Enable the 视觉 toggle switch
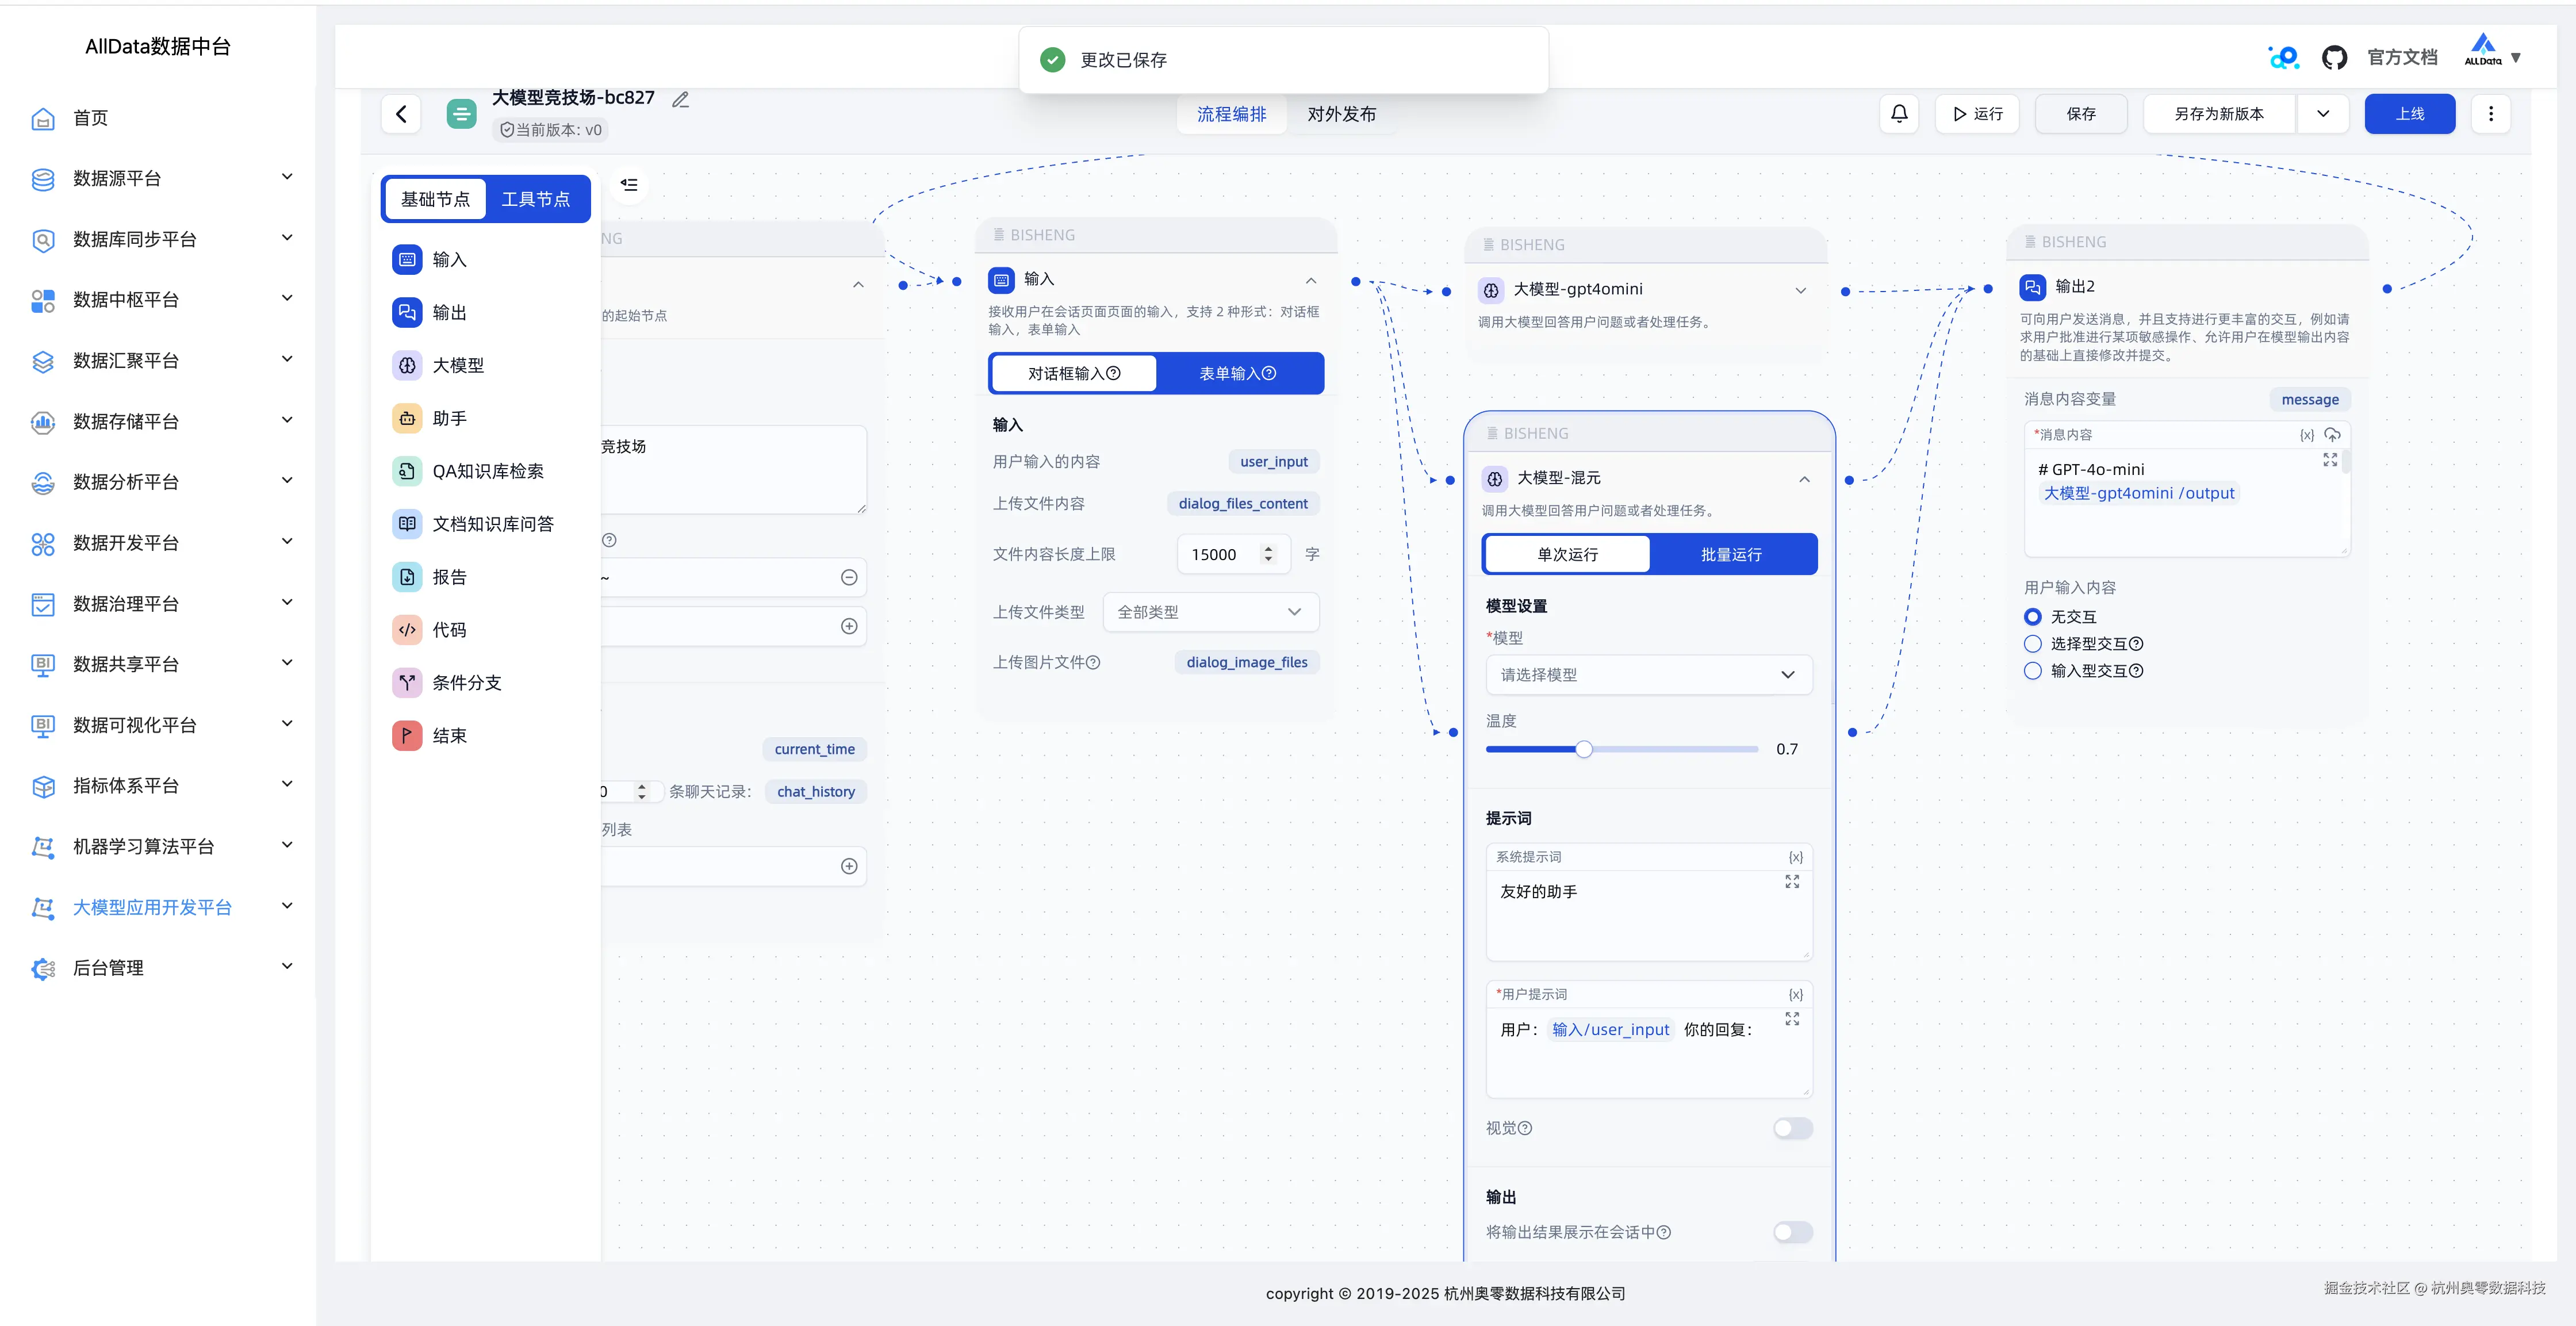Screen dimensions: 2576x1326 tap(1792, 1128)
